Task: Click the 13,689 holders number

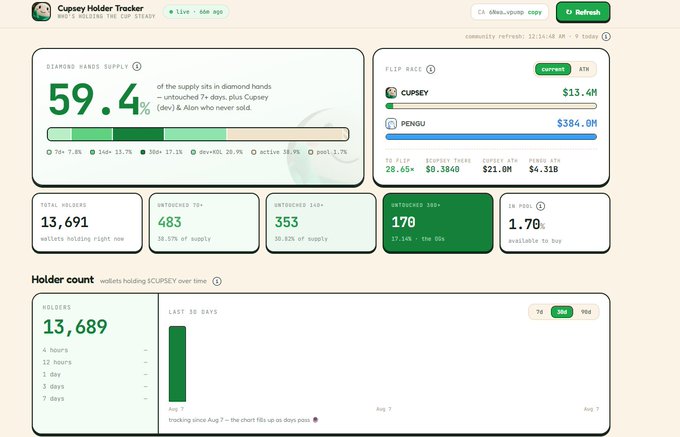Action: (75, 327)
